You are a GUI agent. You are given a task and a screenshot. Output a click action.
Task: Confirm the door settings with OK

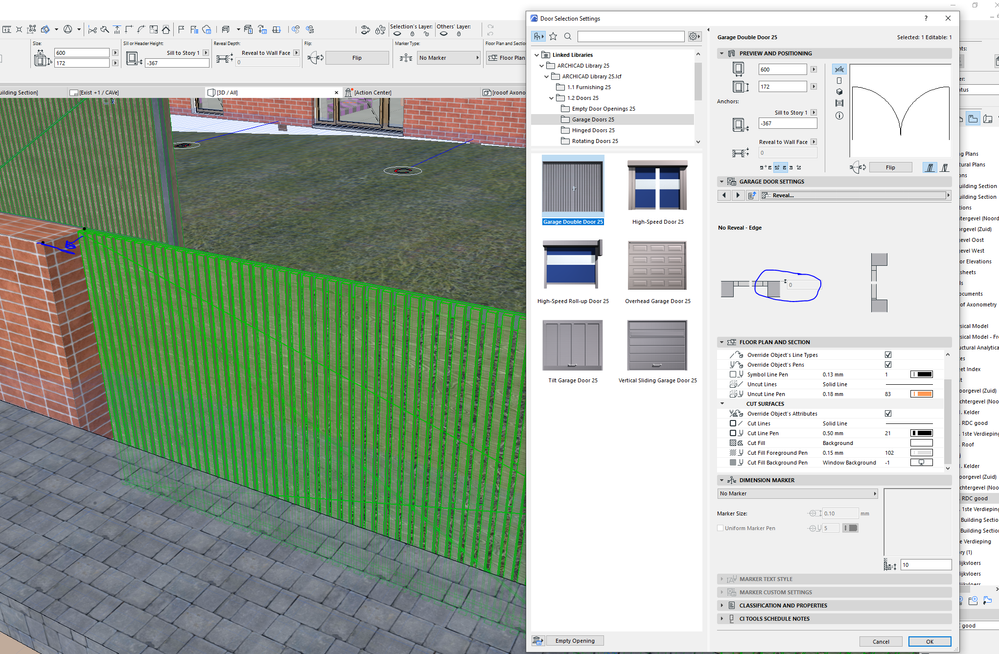930,641
